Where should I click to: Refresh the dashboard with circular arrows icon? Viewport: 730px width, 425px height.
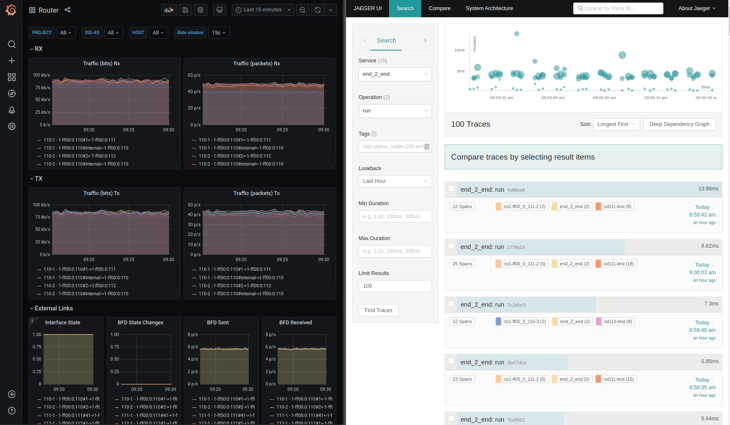pyautogui.click(x=318, y=10)
